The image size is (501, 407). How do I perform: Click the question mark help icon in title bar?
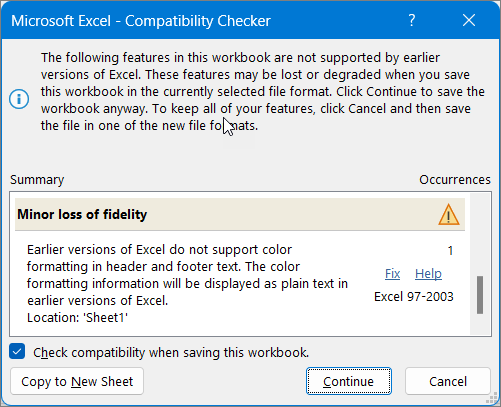[412, 21]
